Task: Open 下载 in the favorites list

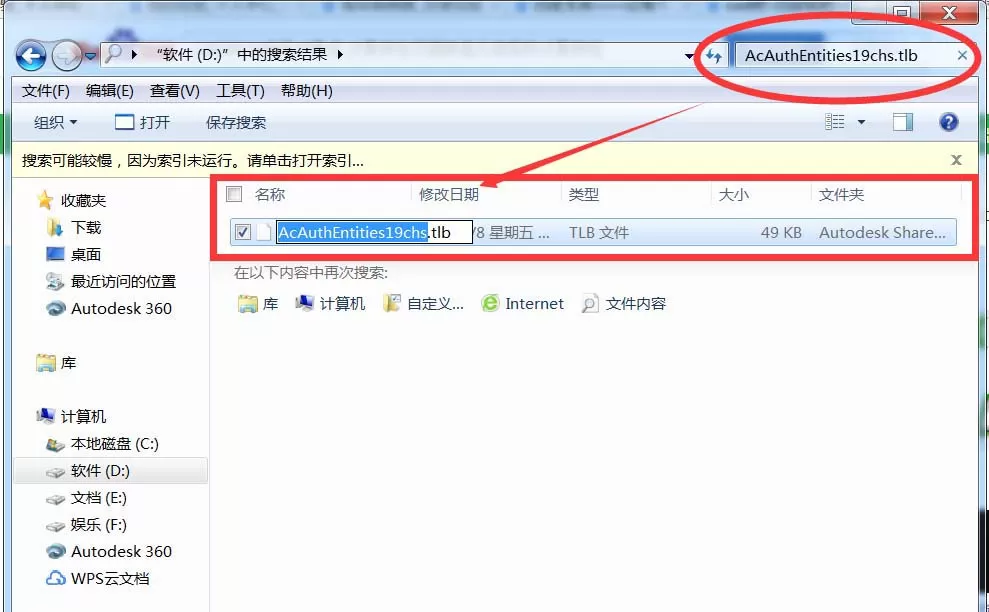Action: (x=86, y=227)
